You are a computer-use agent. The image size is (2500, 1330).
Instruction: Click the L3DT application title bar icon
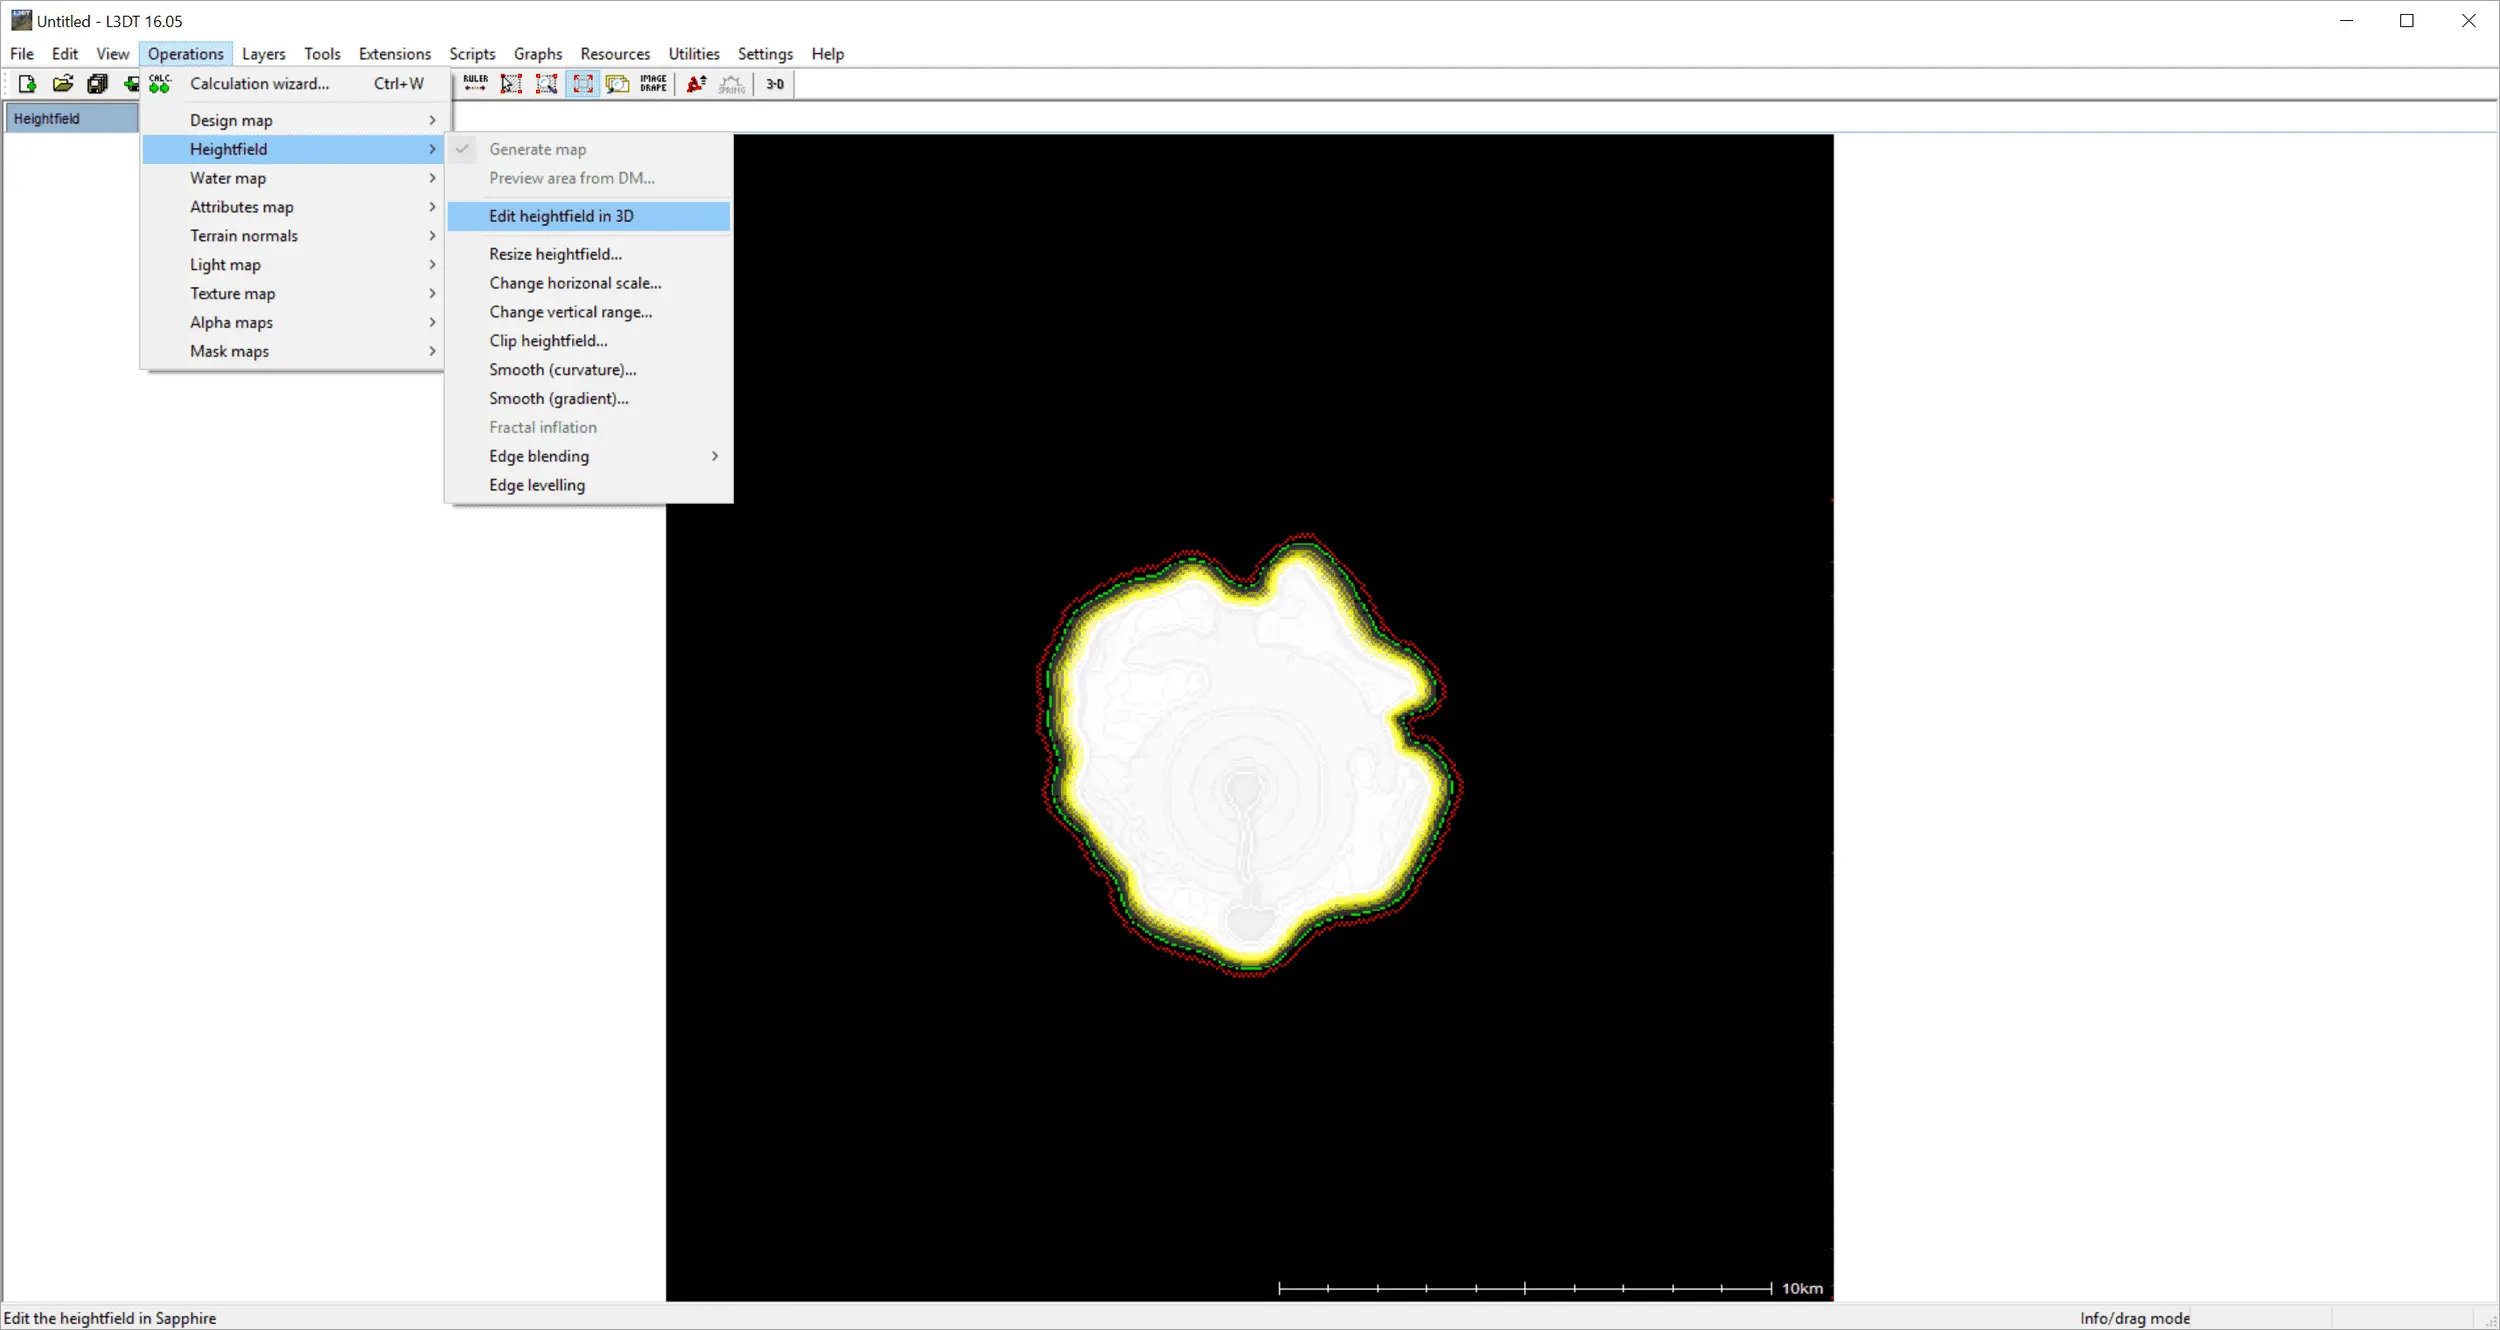[x=21, y=20]
